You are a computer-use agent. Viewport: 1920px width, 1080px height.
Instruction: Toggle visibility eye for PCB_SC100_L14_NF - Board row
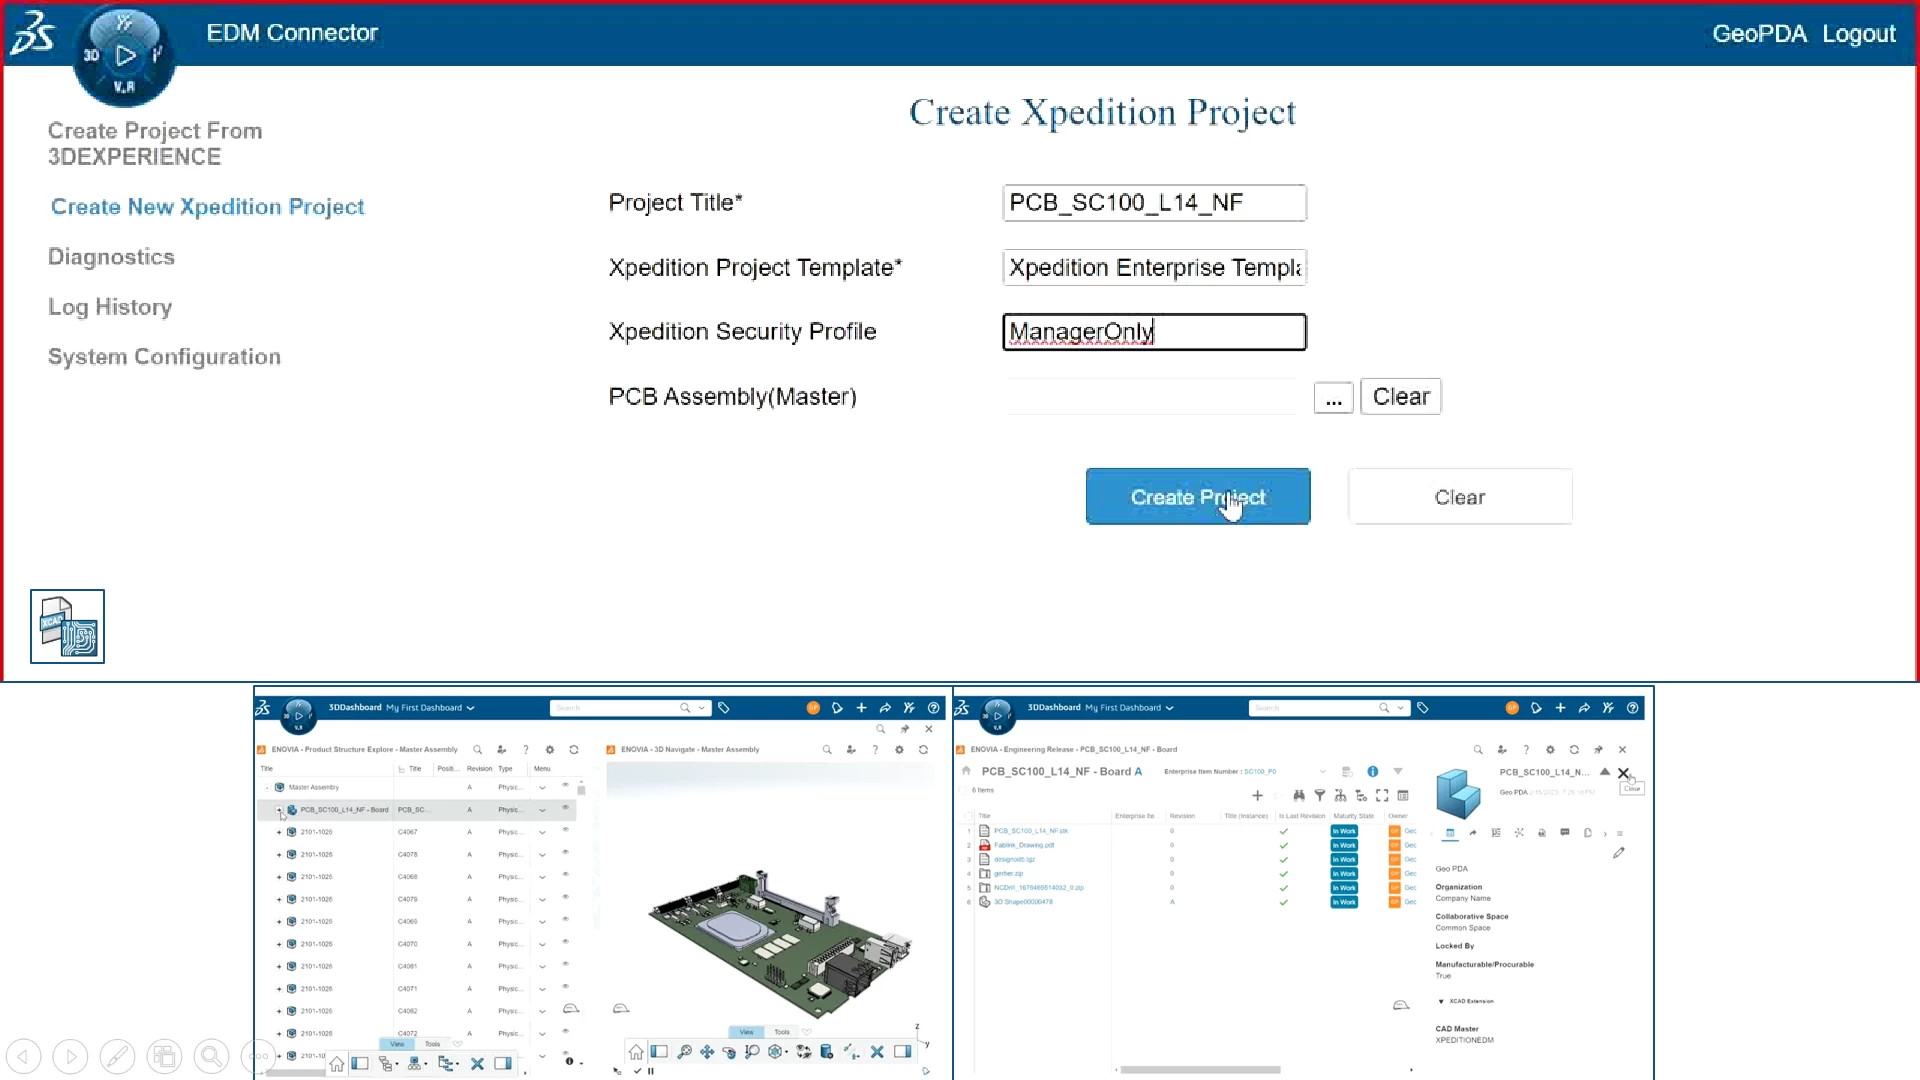565,808
